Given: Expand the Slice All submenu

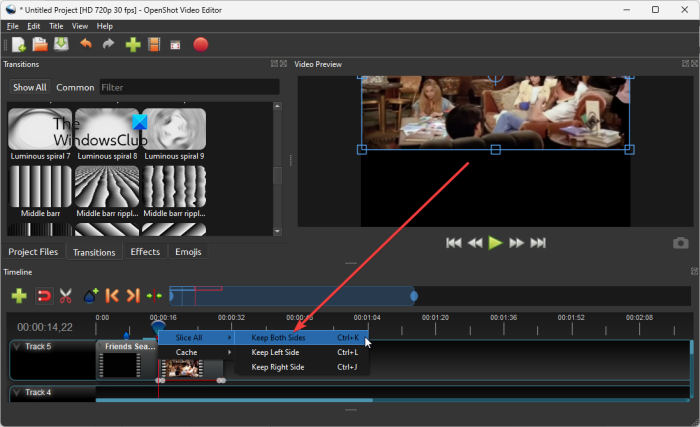Looking at the screenshot, I should pos(196,338).
